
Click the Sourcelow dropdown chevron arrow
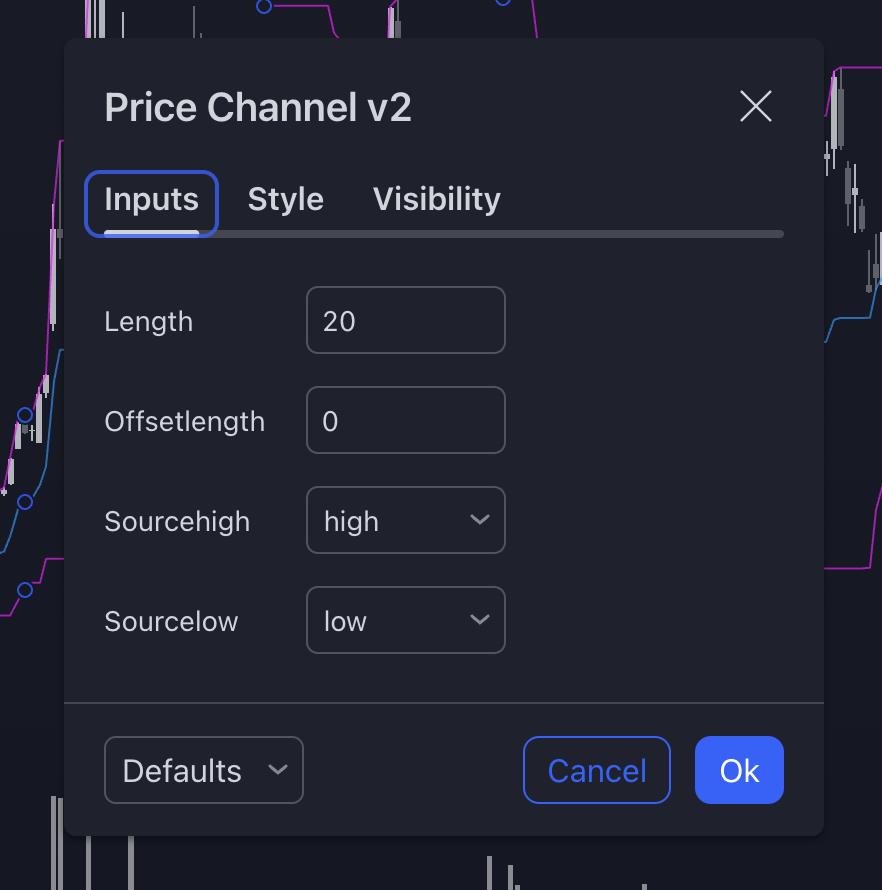(x=478, y=620)
